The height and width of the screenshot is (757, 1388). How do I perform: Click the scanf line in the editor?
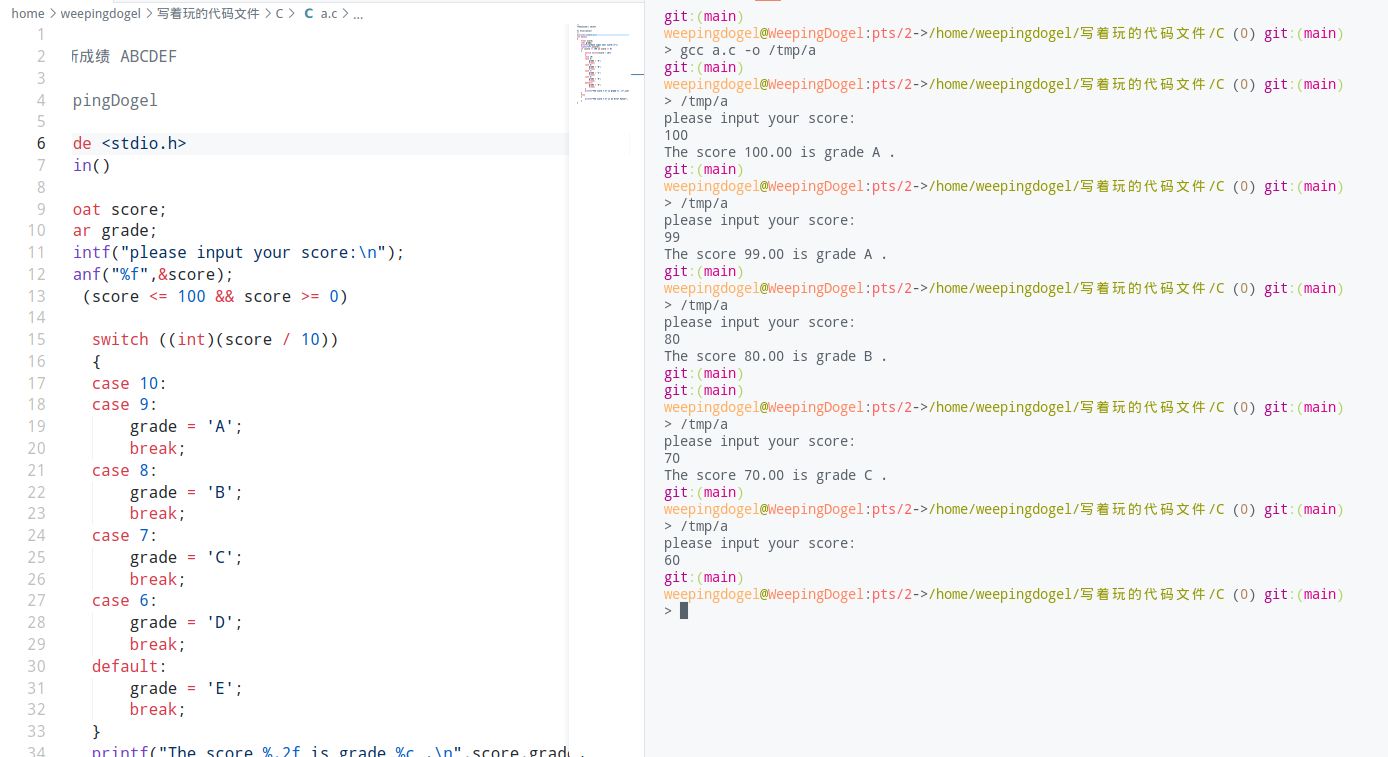tap(153, 275)
